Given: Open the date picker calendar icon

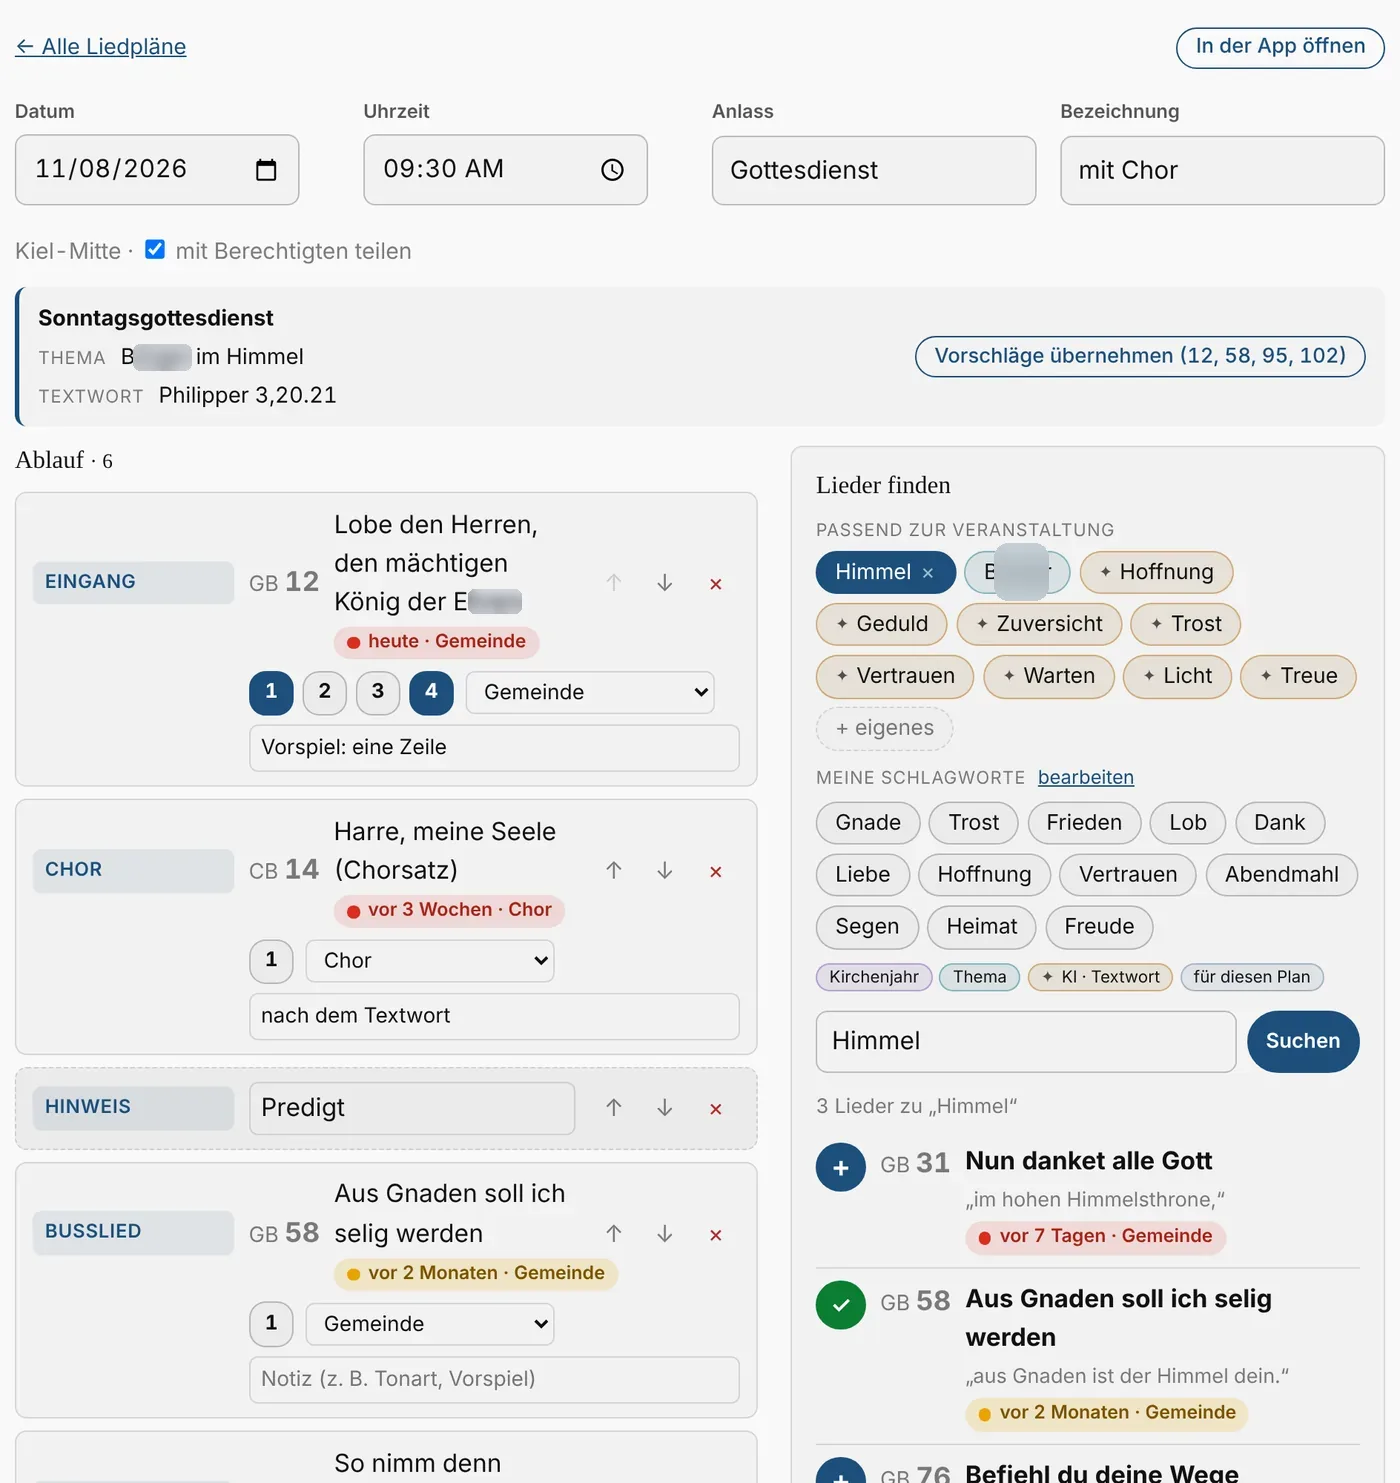Looking at the screenshot, I should tap(266, 170).
